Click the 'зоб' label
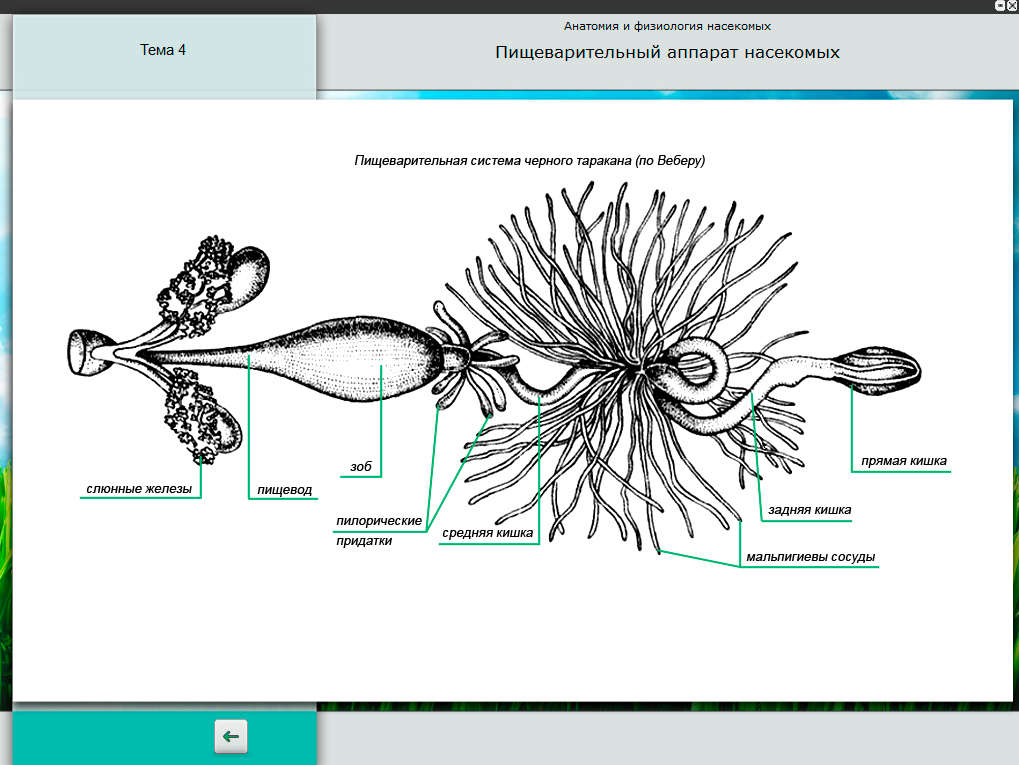This screenshot has width=1019, height=765. click(360, 466)
